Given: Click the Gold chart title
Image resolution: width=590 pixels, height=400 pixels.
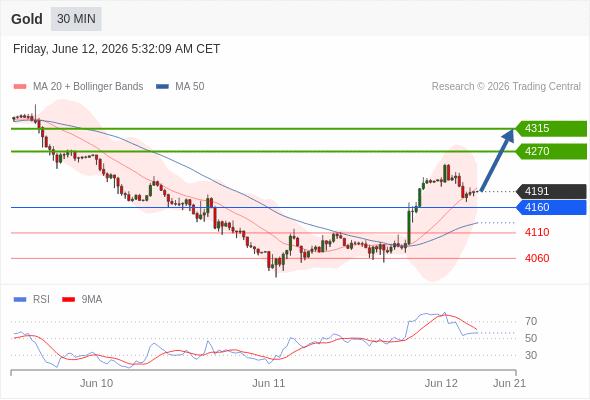Looking at the screenshot, I should point(27,19).
